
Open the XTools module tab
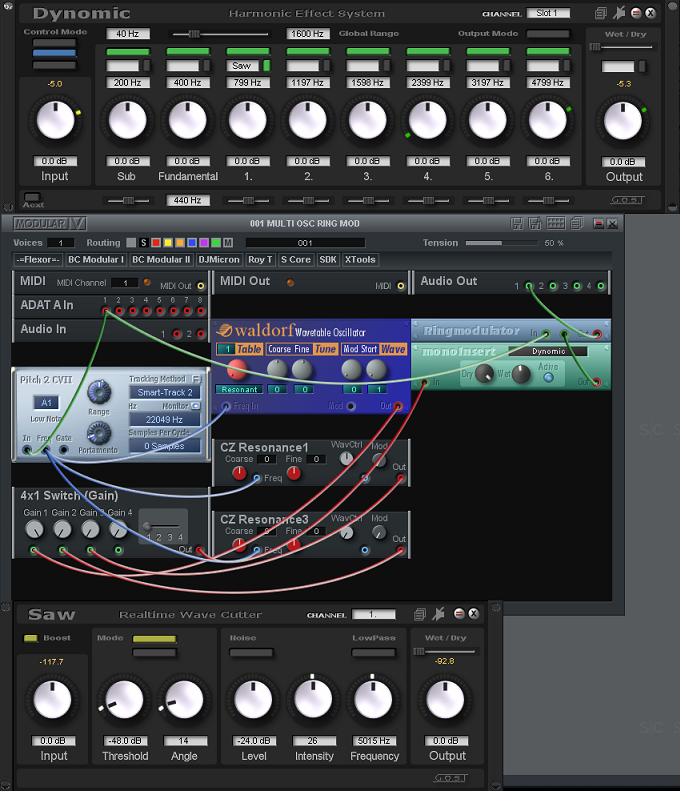click(360, 260)
